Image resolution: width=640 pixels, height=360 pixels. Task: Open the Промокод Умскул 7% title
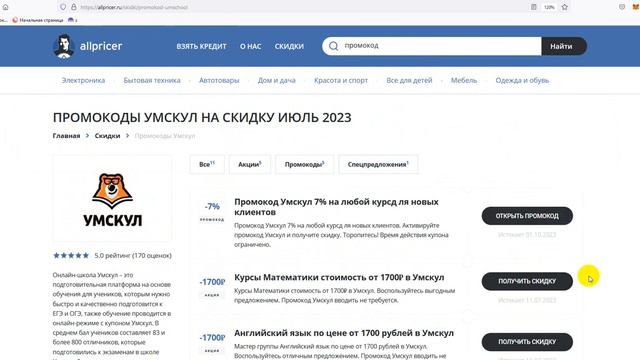(x=336, y=207)
